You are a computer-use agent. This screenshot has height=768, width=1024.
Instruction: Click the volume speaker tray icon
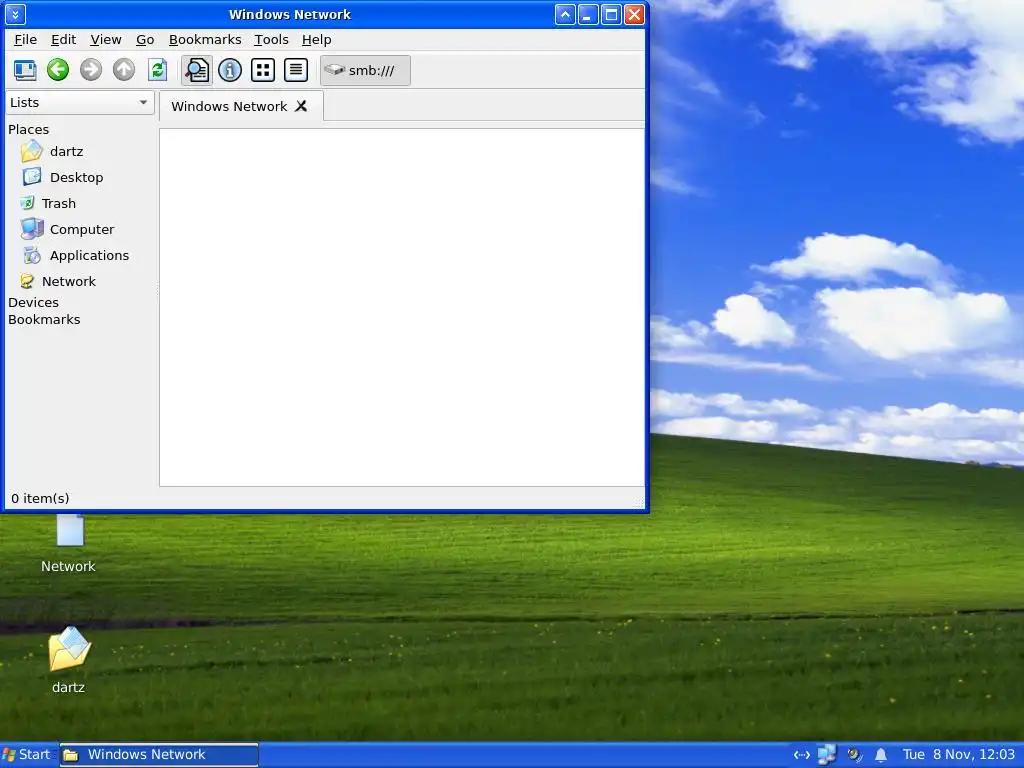pyautogui.click(x=854, y=755)
